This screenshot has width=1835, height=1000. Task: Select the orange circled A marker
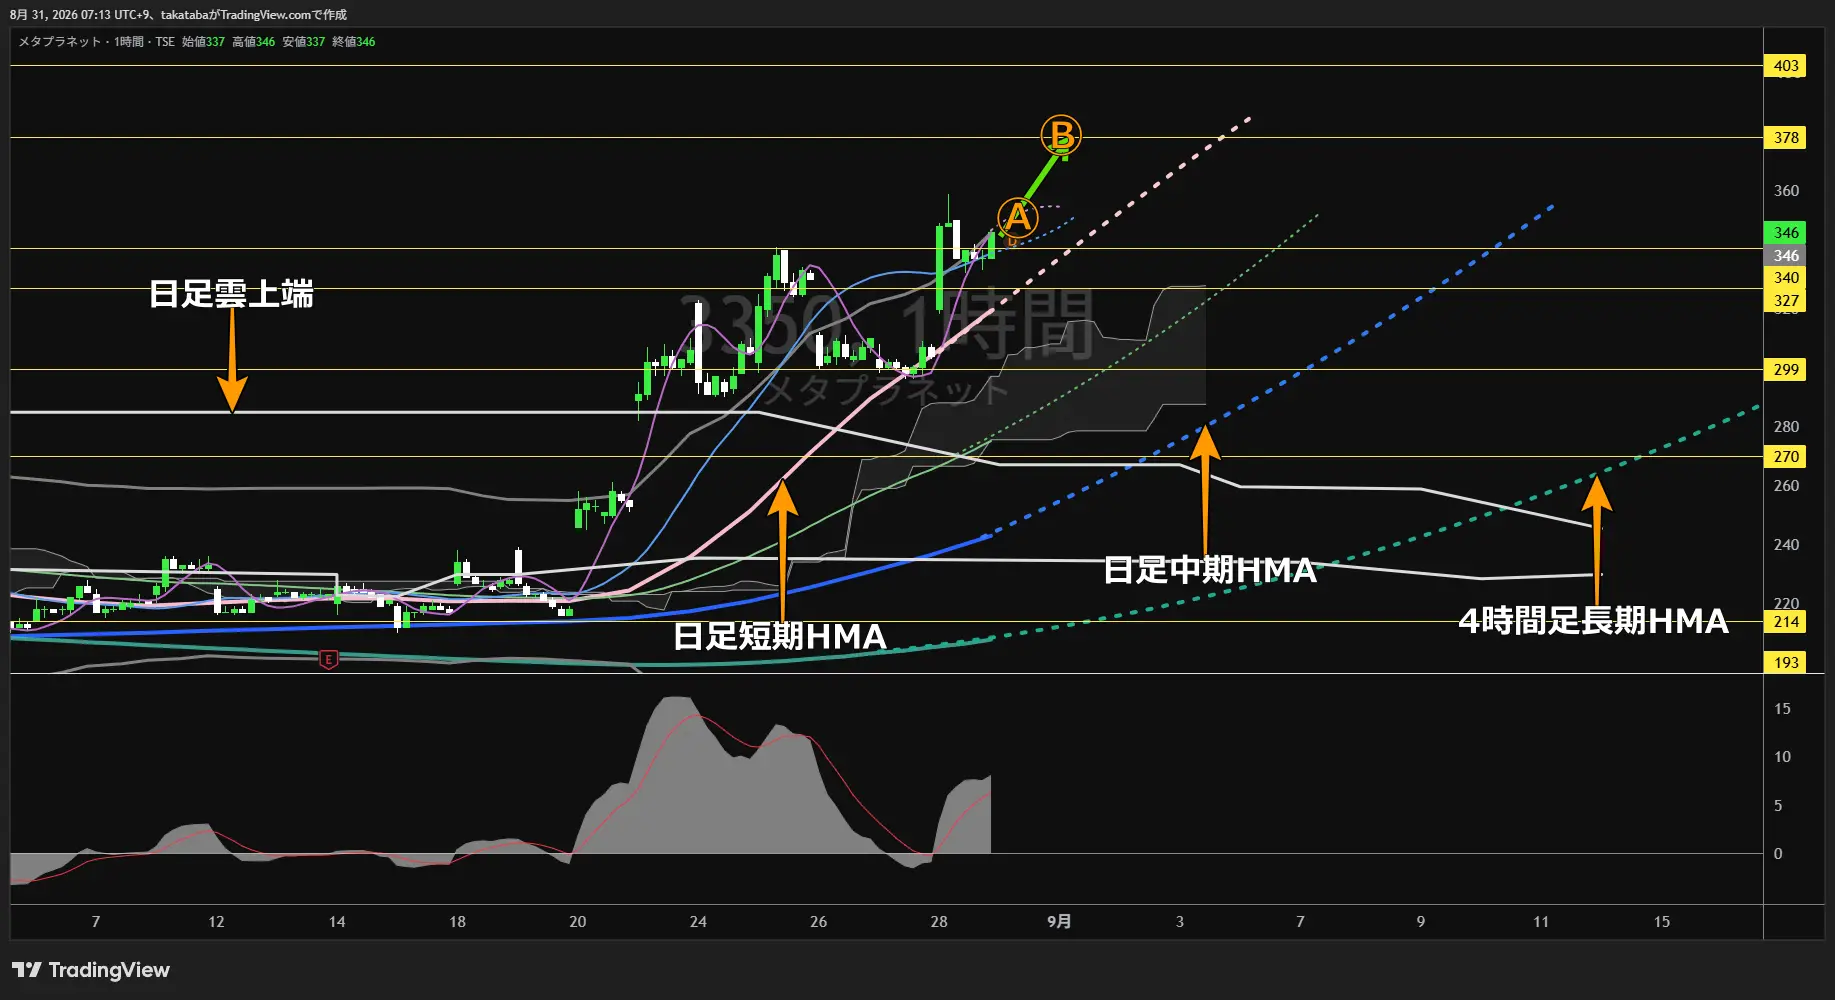[1018, 217]
